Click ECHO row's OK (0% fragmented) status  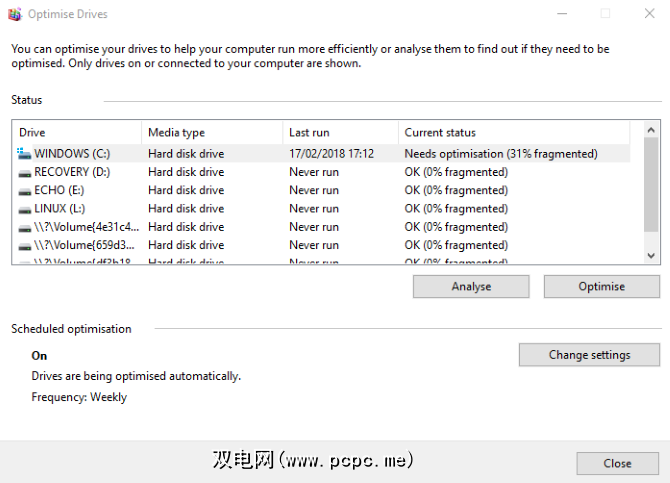click(456, 190)
